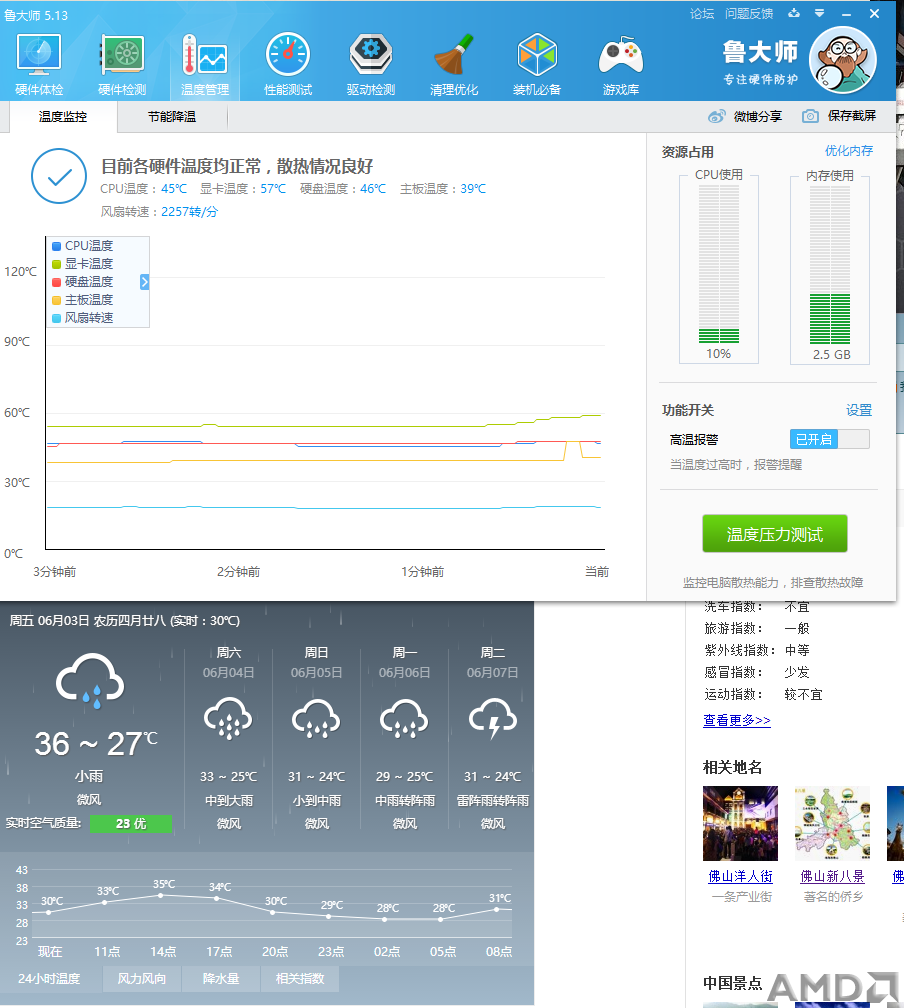Toggle 主板温度 series in chart legend
The image size is (904, 1008).
pyautogui.click(x=83, y=300)
